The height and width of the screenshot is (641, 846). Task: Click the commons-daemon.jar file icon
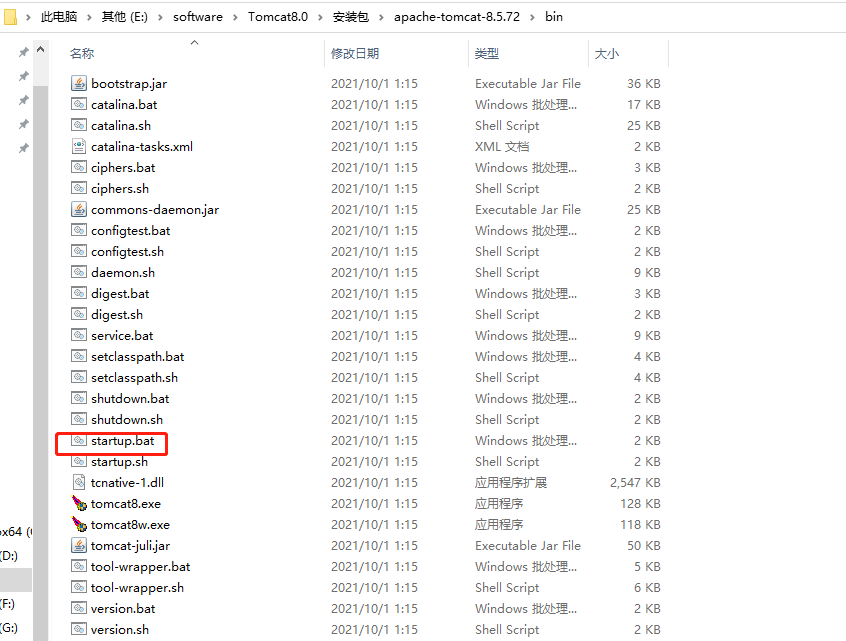(79, 209)
